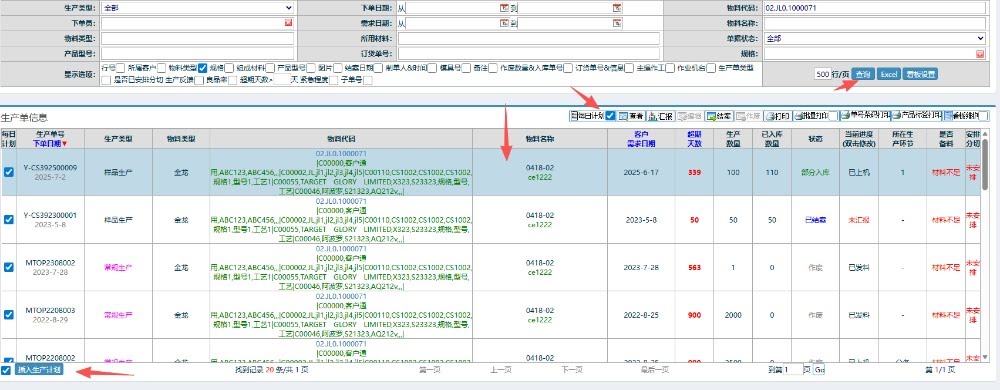1000x390 pixels.
Task: Open the 下单日期 end date calendar icon
Action: point(617,8)
